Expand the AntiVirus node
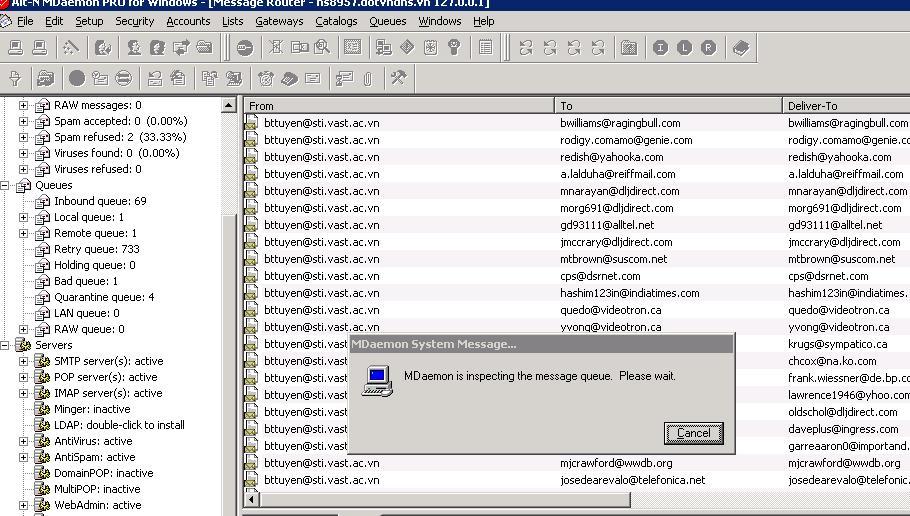Viewport: 910px width, 516px height. click(x=23, y=441)
